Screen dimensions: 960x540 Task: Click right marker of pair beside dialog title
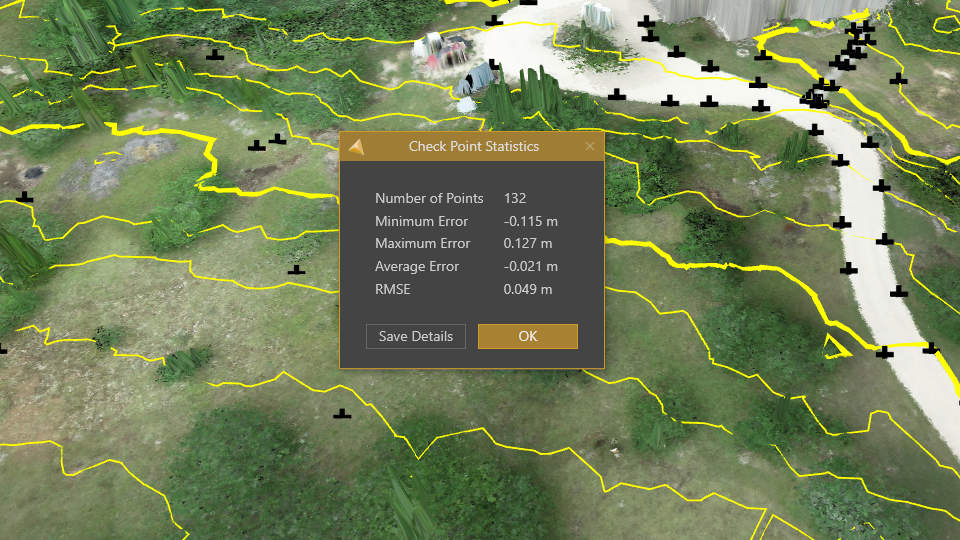[278, 139]
